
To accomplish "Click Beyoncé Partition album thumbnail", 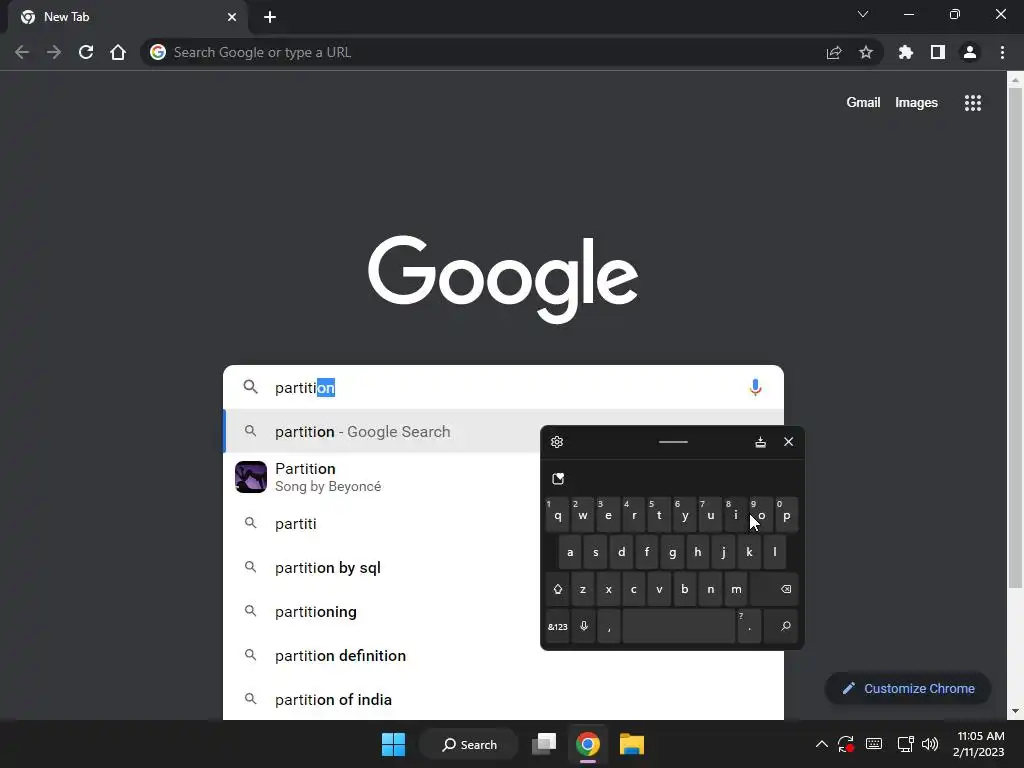I will point(251,477).
